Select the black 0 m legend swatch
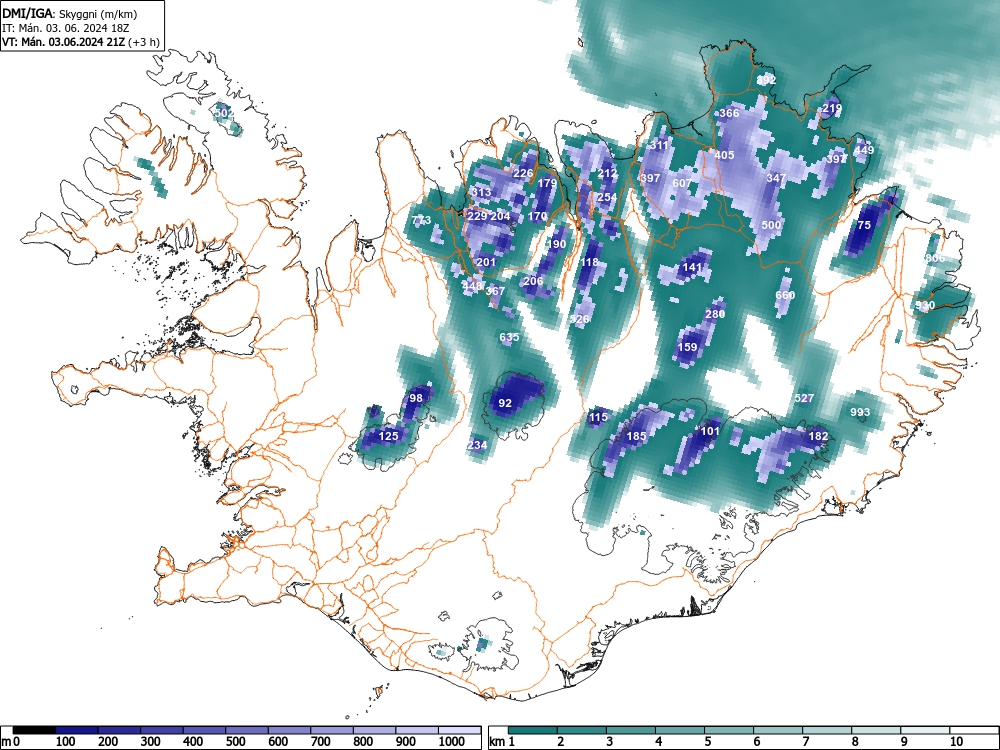Viewport: 1000px width, 750px height. click(x=34, y=730)
